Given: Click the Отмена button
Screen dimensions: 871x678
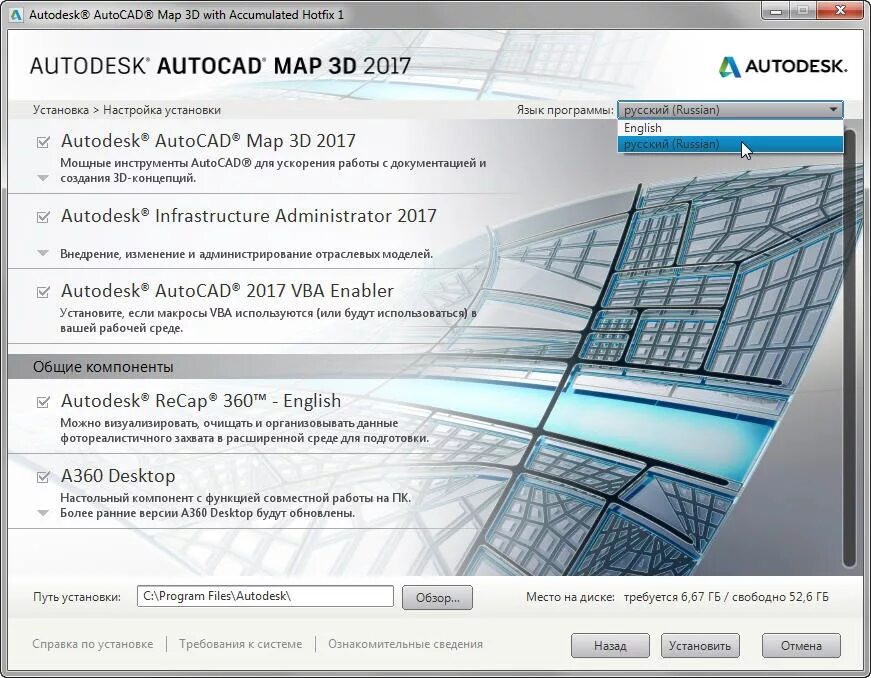Looking at the screenshot, I should (801, 645).
